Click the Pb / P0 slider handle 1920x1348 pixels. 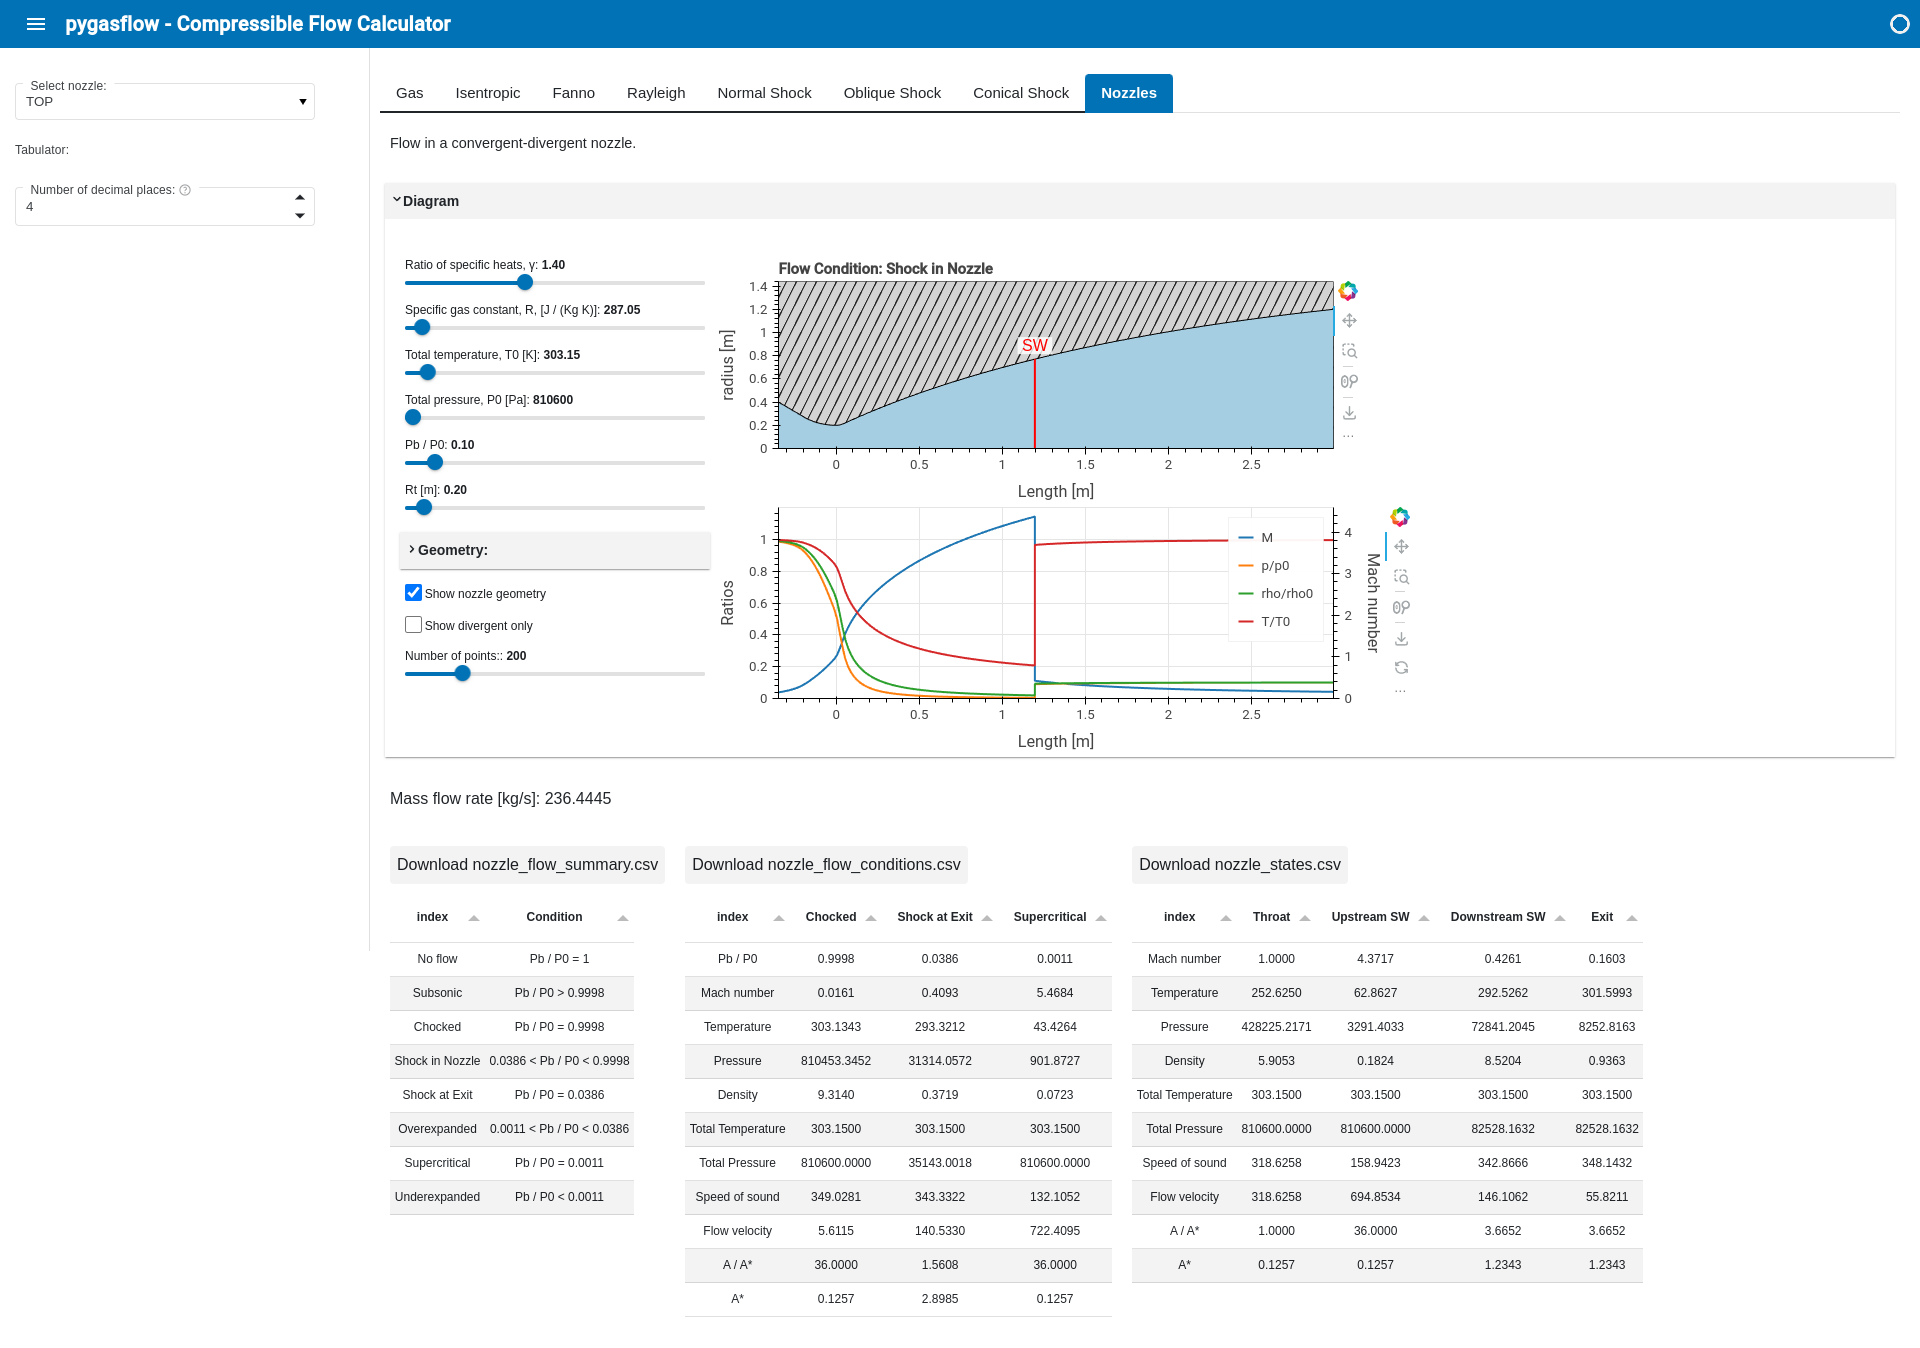(435, 463)
